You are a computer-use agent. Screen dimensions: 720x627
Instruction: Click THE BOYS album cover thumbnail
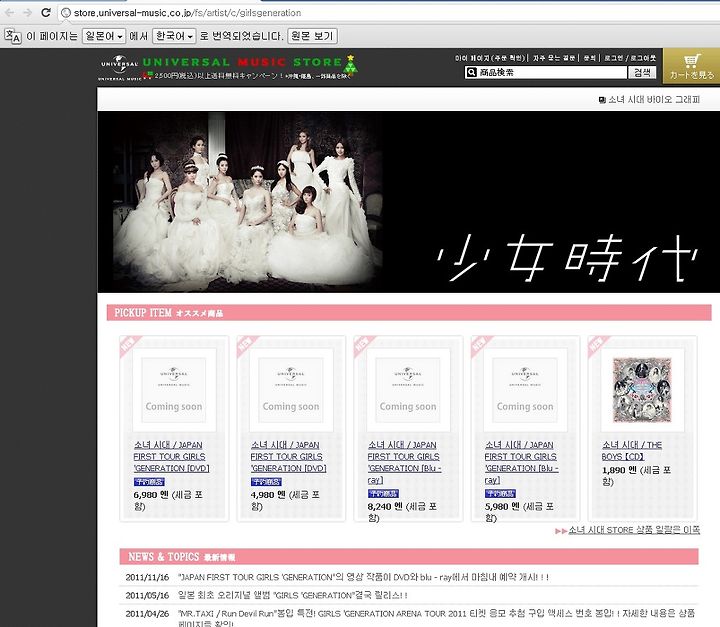click(642, 390)
